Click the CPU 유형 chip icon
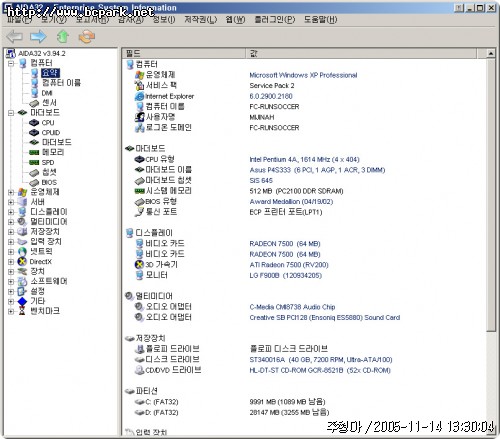500x439 pixels. tap(139, 159)
